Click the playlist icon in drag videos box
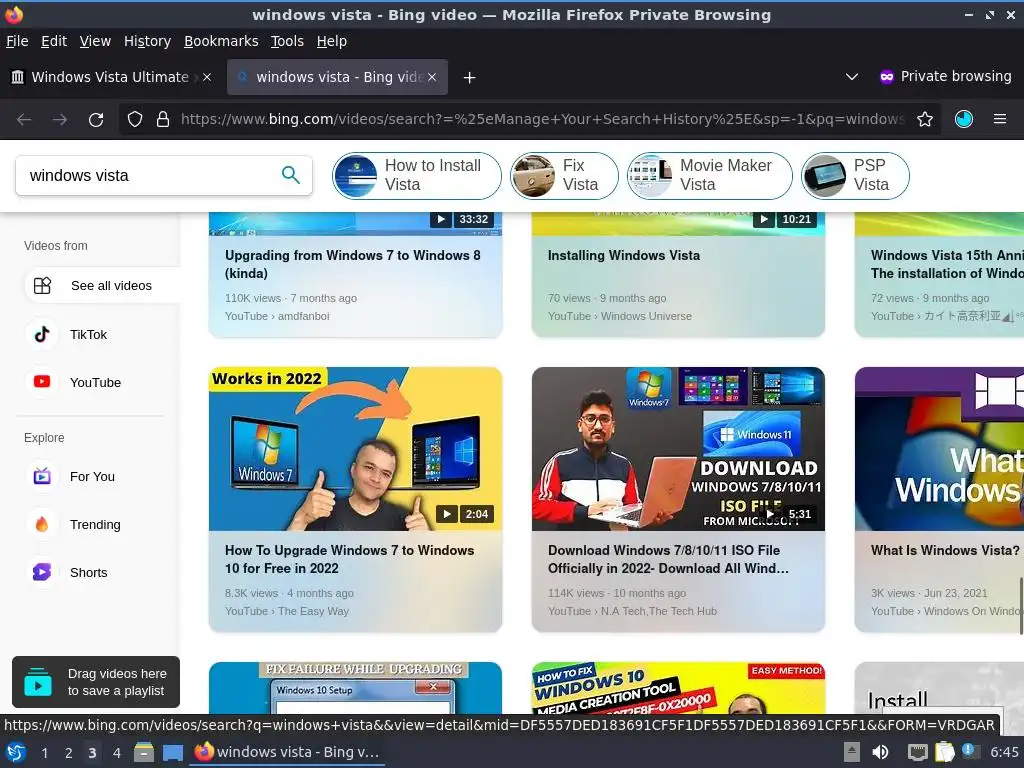 tap(38, 682)
